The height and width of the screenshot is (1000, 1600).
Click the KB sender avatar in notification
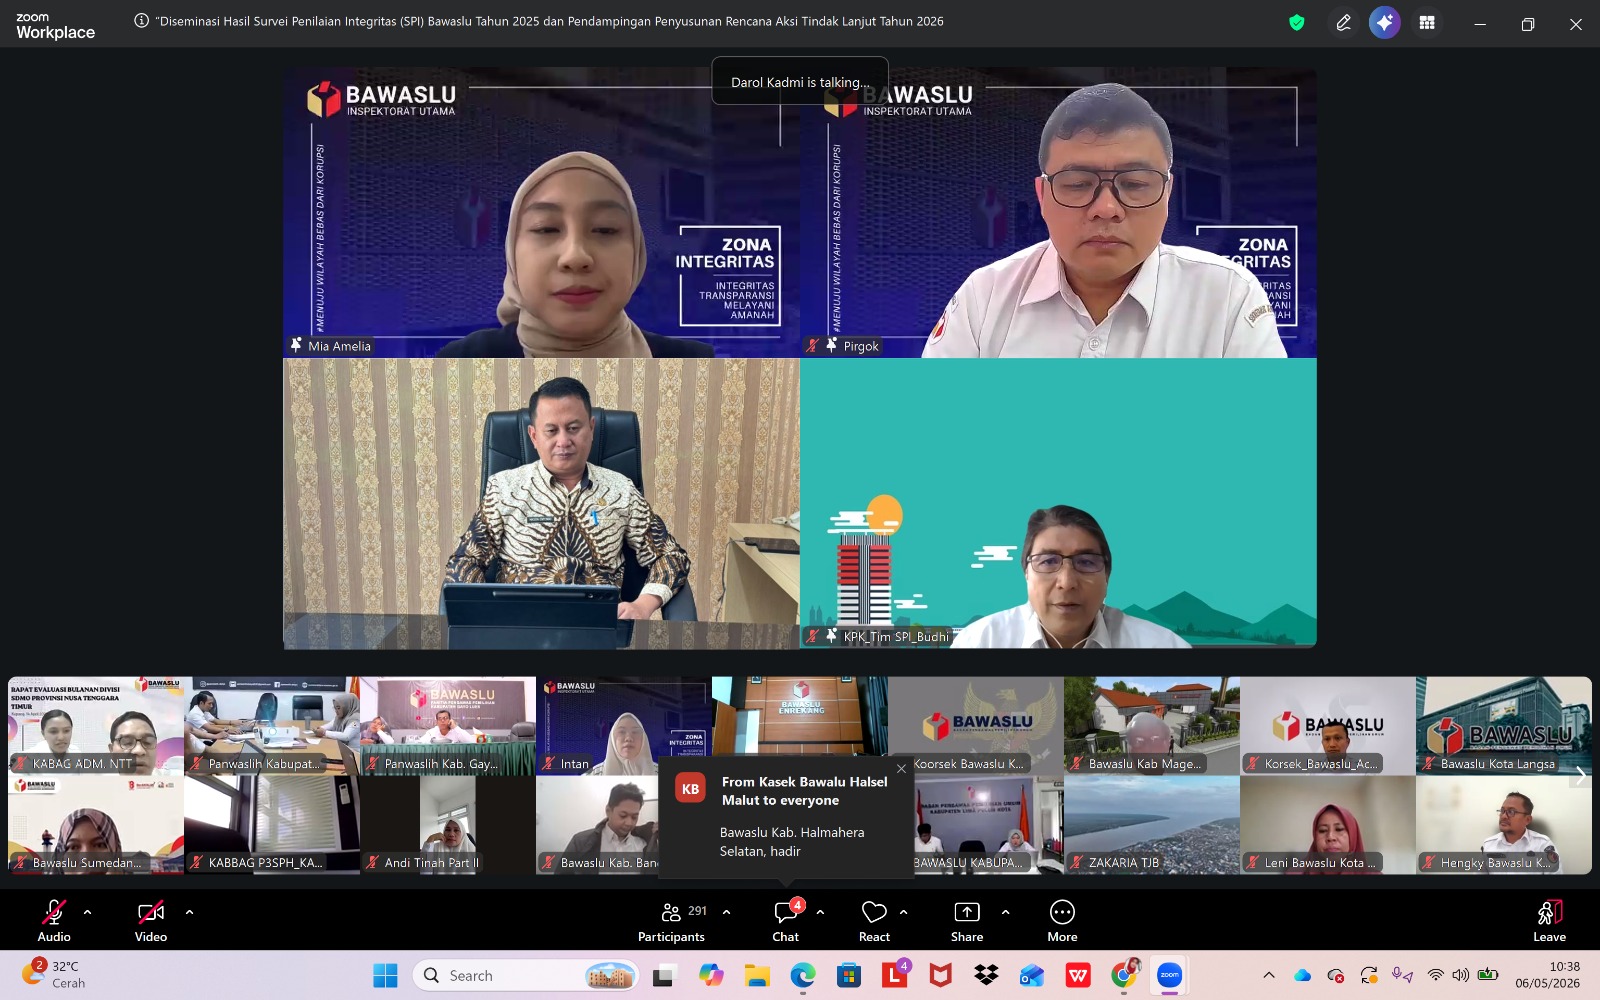[x=690, y=789]
